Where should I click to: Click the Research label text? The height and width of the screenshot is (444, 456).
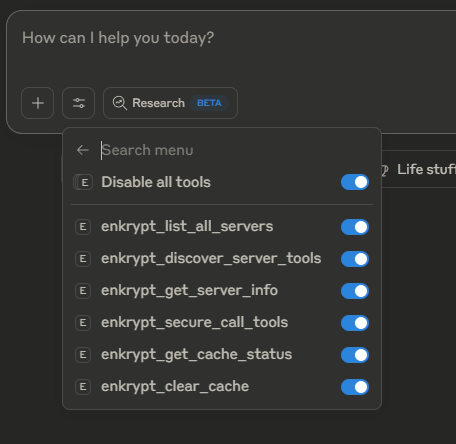click(158, 103)
